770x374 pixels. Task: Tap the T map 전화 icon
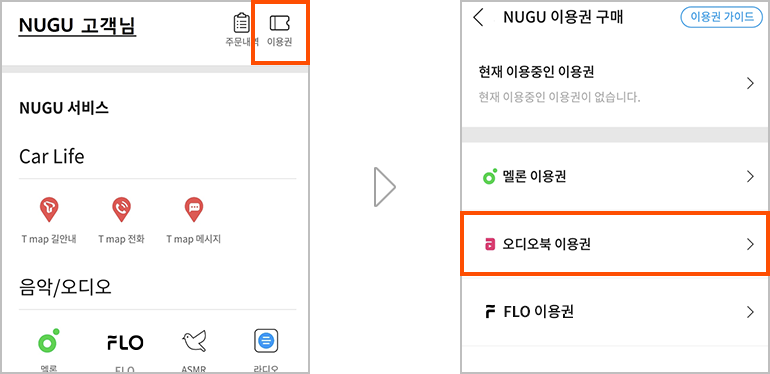(x=121, y=210)
